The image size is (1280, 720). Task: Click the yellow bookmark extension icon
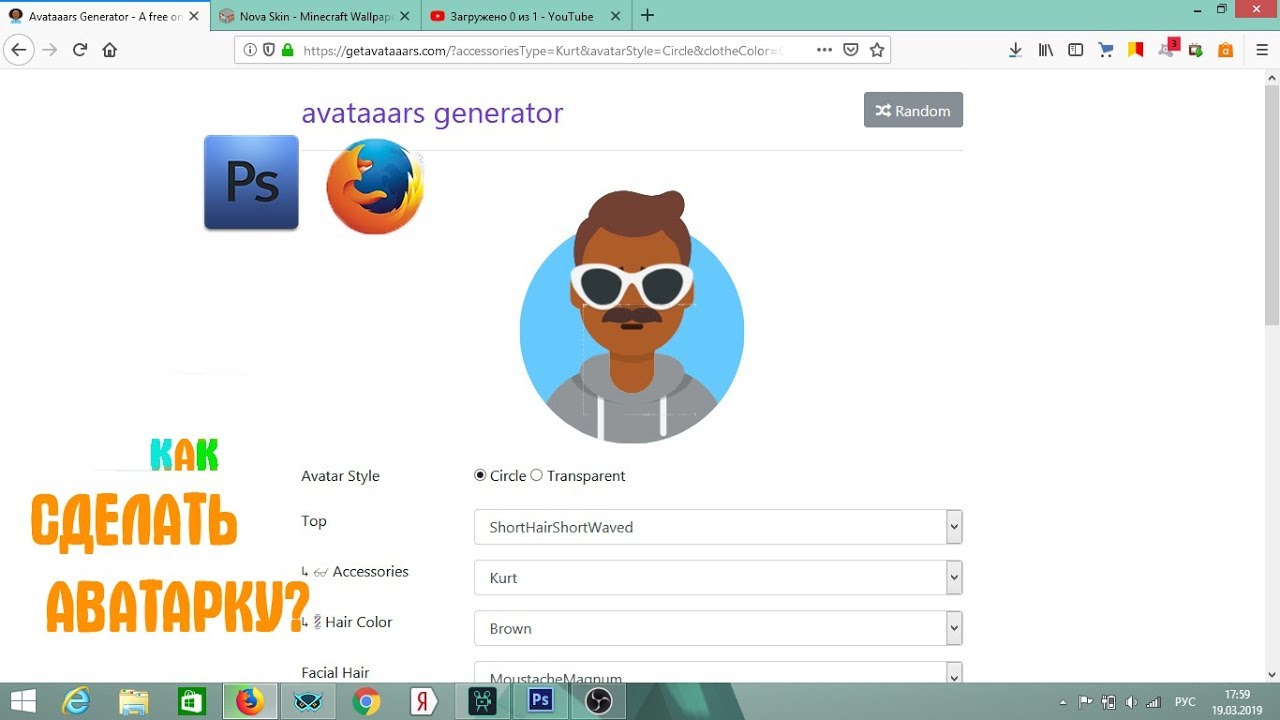tap(1136, 50)
